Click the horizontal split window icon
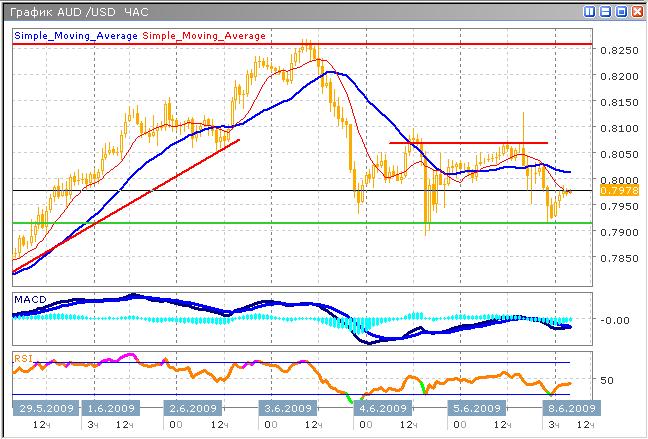The width and height of the screenshot is (648, 439). (605, 12)
